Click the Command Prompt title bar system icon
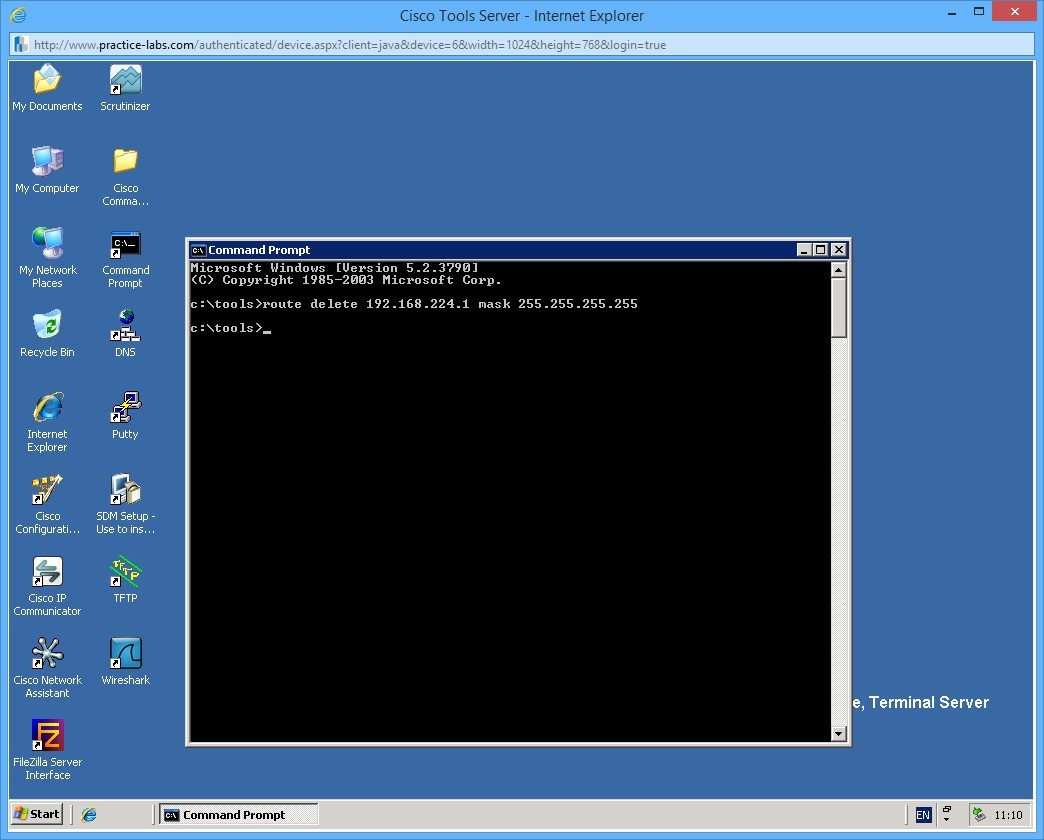Image resolution: width=1044 pixels, height=840 pixels. [x=198, y=250]
